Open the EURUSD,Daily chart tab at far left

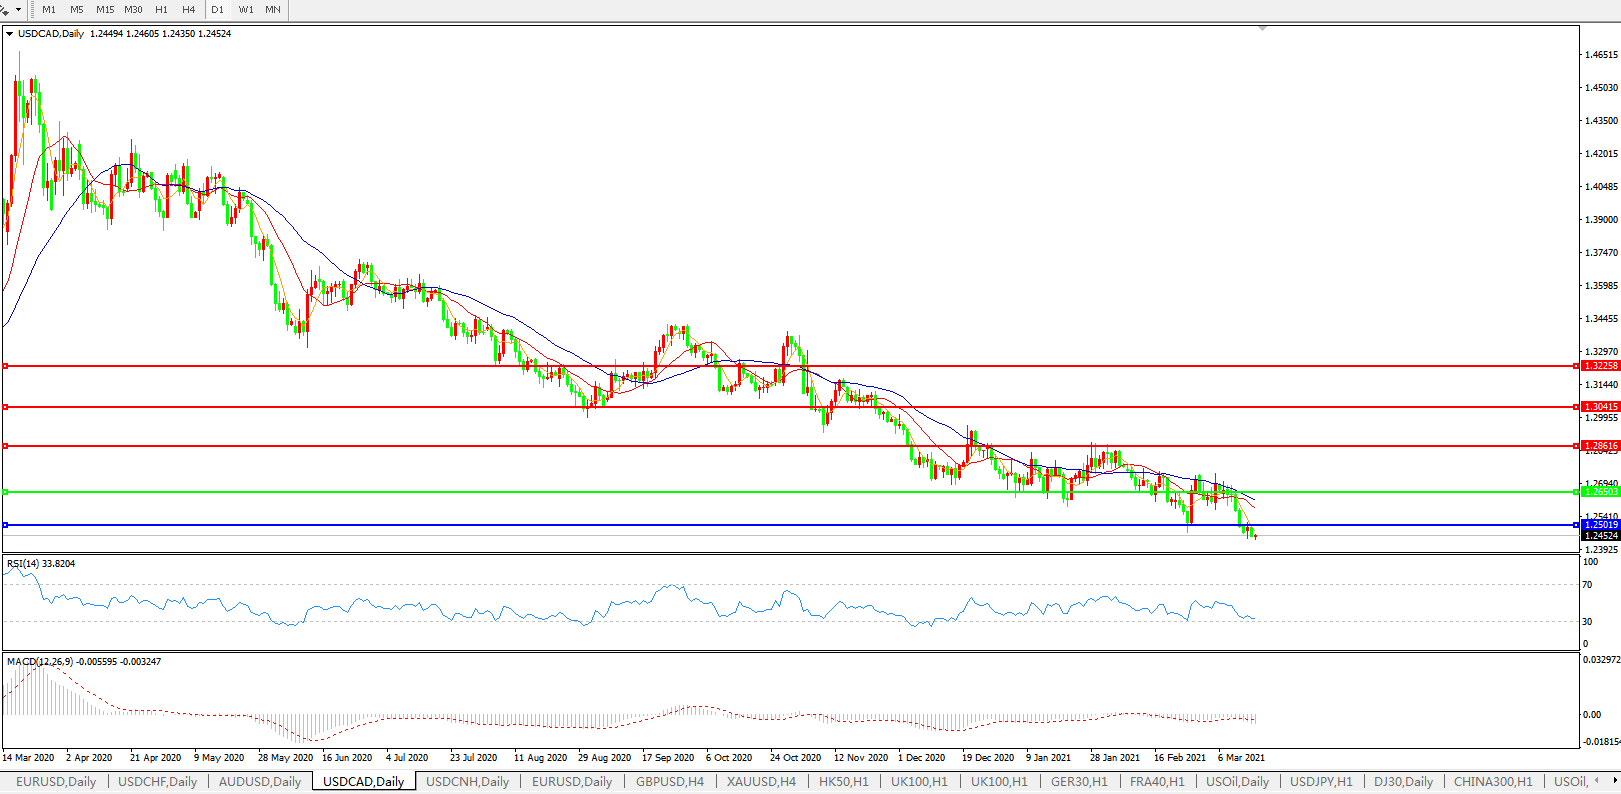56,782
